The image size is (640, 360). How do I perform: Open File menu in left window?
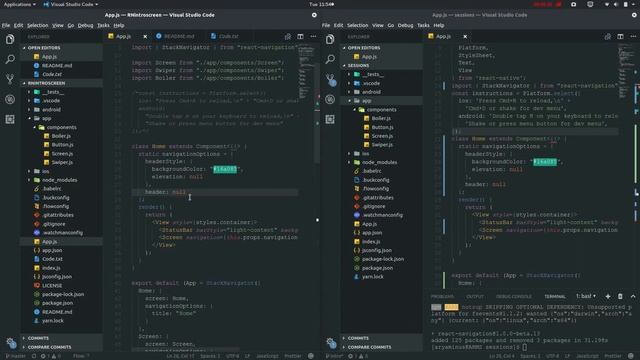point(6,25)
